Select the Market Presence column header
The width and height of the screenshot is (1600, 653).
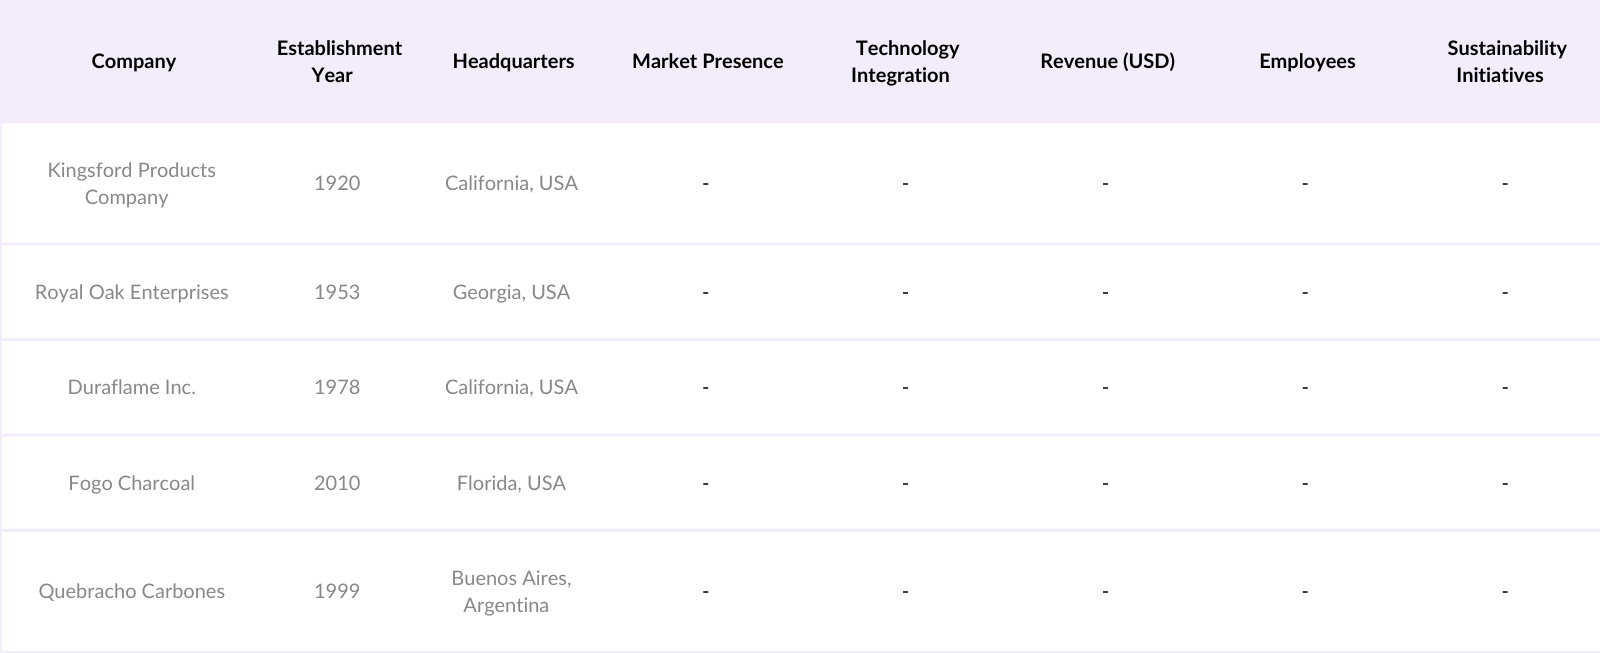coord(707,61)
